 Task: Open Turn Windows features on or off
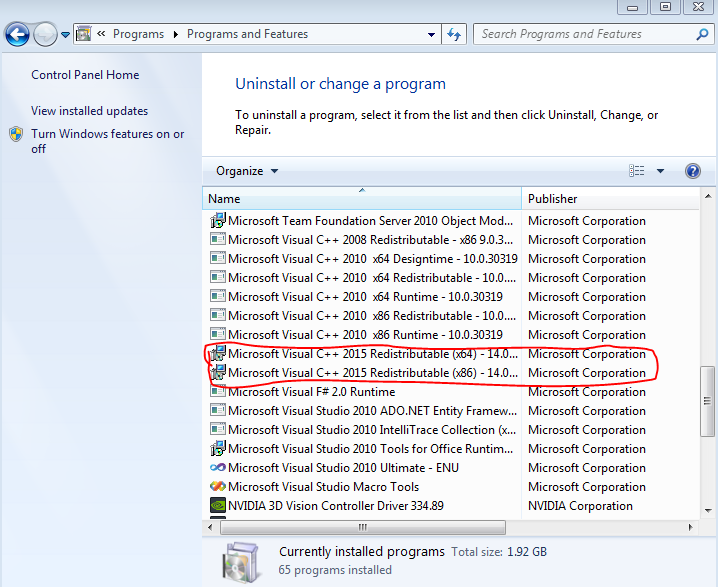click(x=108, y=141)
